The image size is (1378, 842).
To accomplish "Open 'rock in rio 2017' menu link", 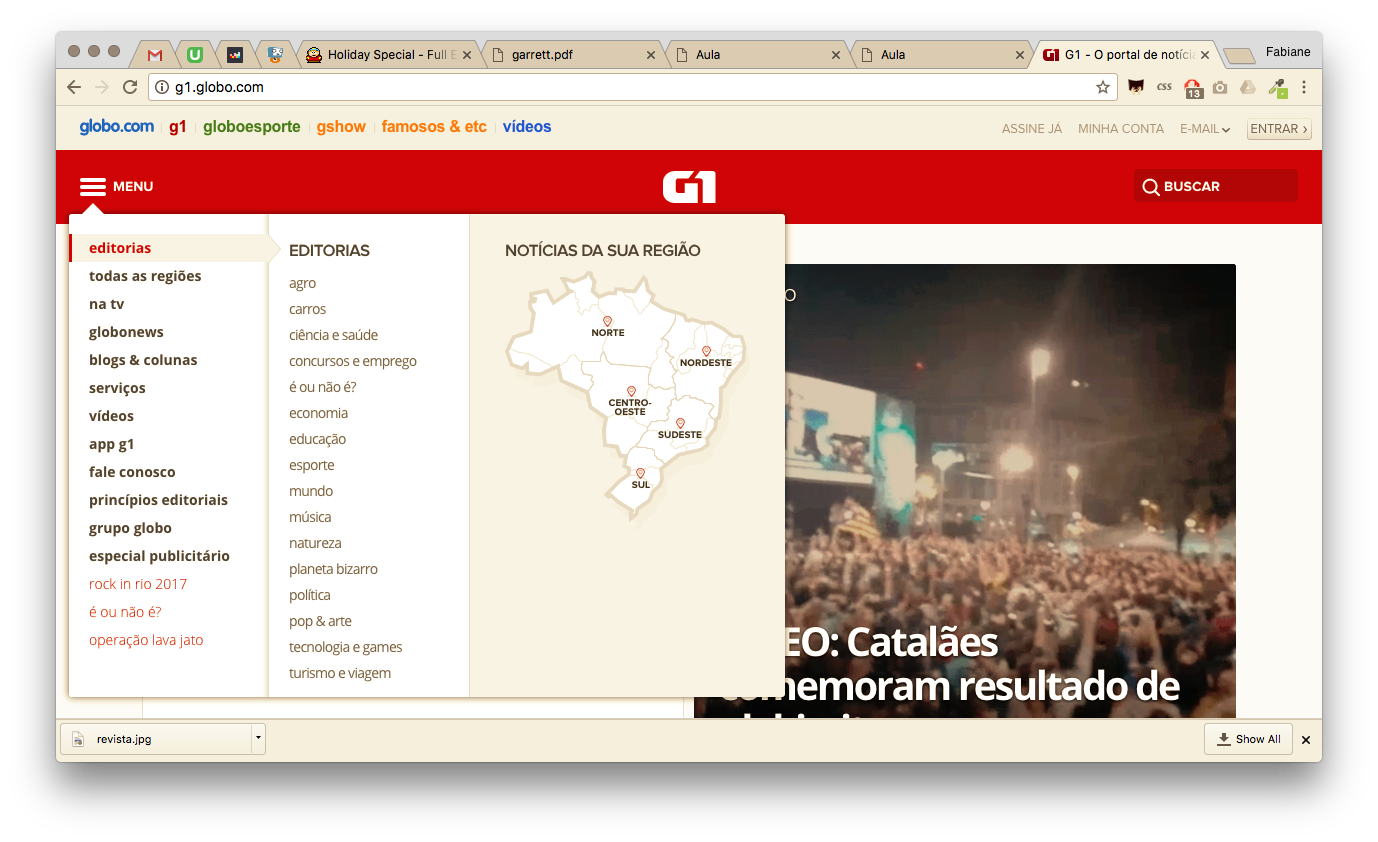I will pos(138,584).
